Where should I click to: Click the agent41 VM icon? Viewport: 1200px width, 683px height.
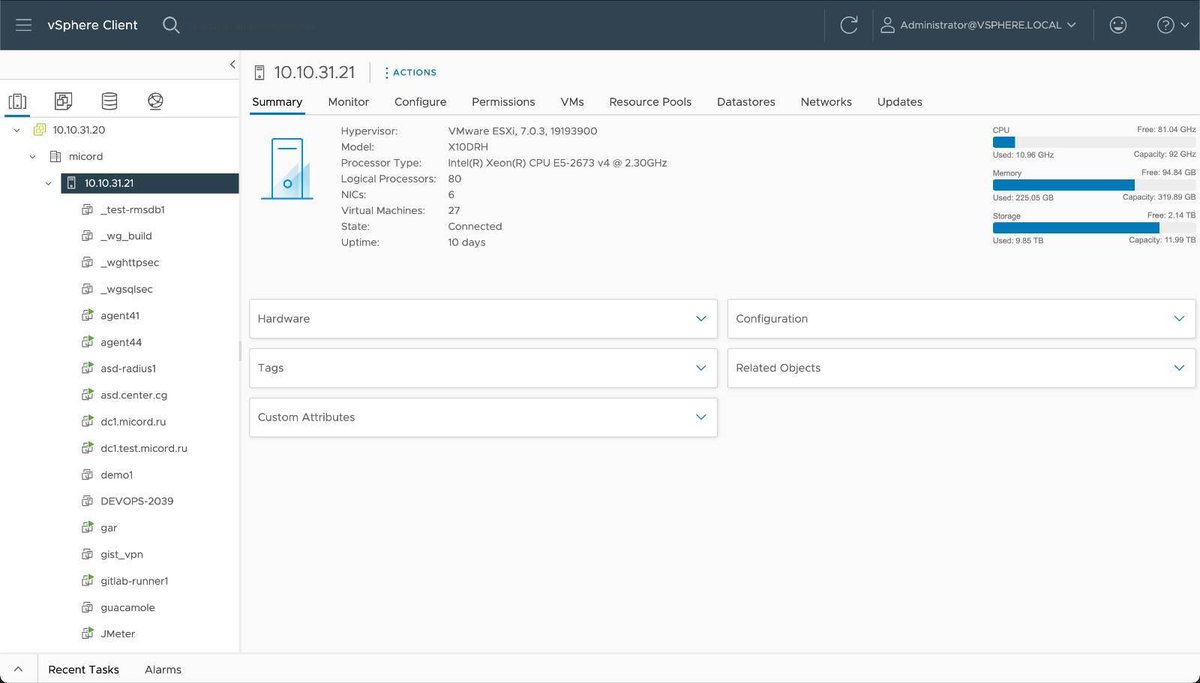pos(87,316)
